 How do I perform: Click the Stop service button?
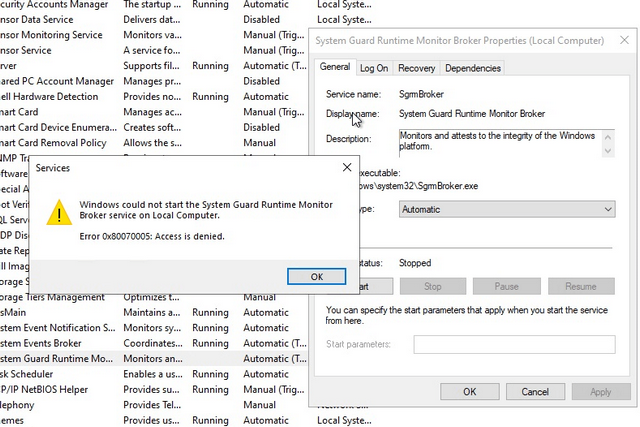(433, 287)
